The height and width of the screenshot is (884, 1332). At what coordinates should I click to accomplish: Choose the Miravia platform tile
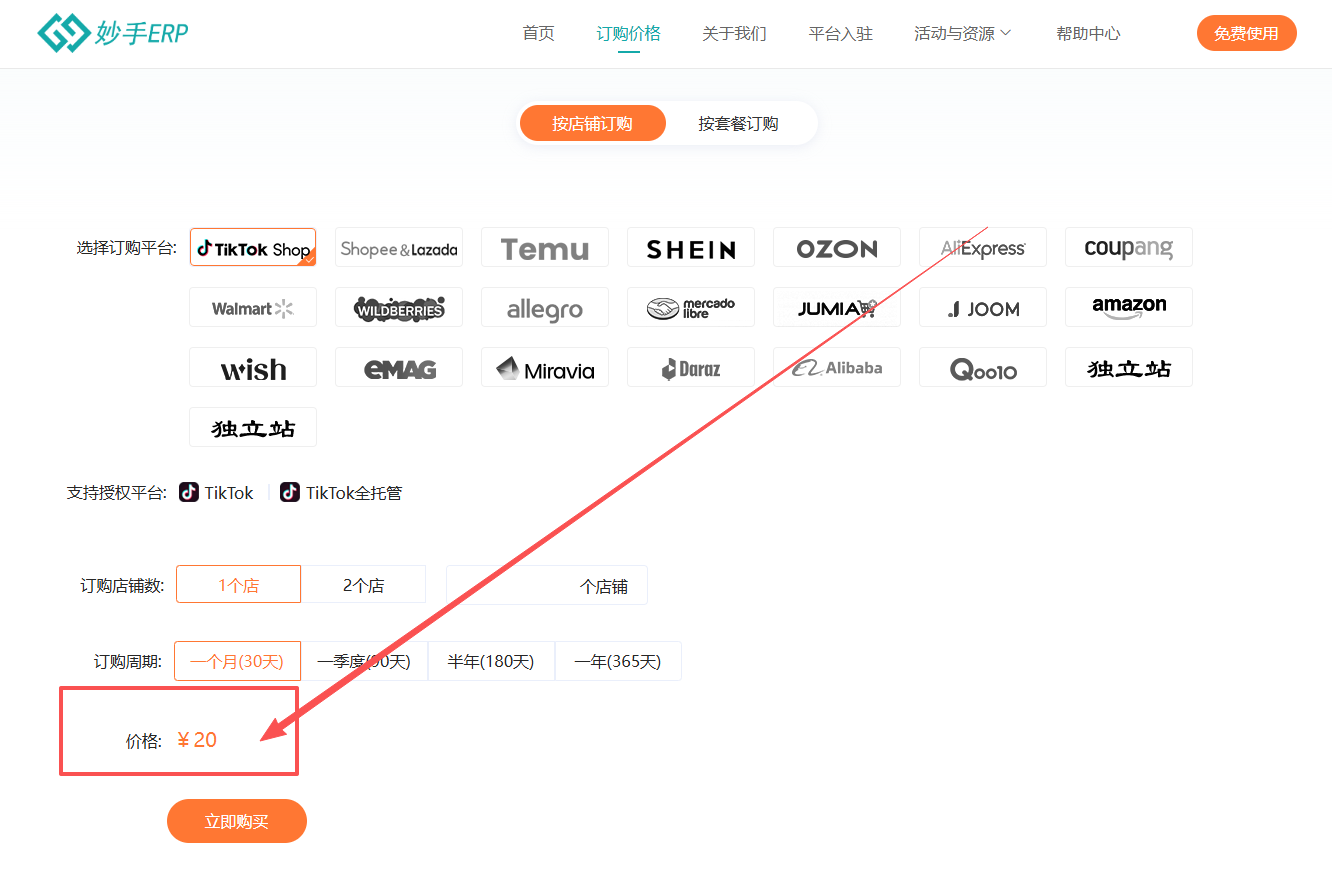coord(544,368)
